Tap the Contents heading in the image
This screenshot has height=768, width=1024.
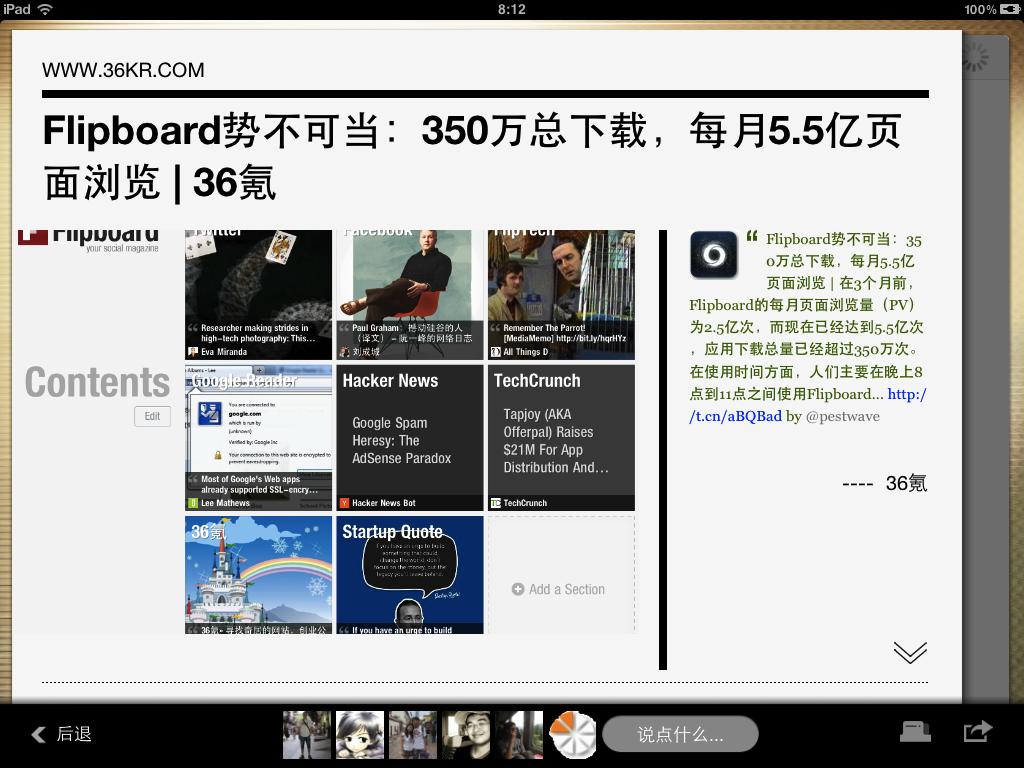pos(97,382)
